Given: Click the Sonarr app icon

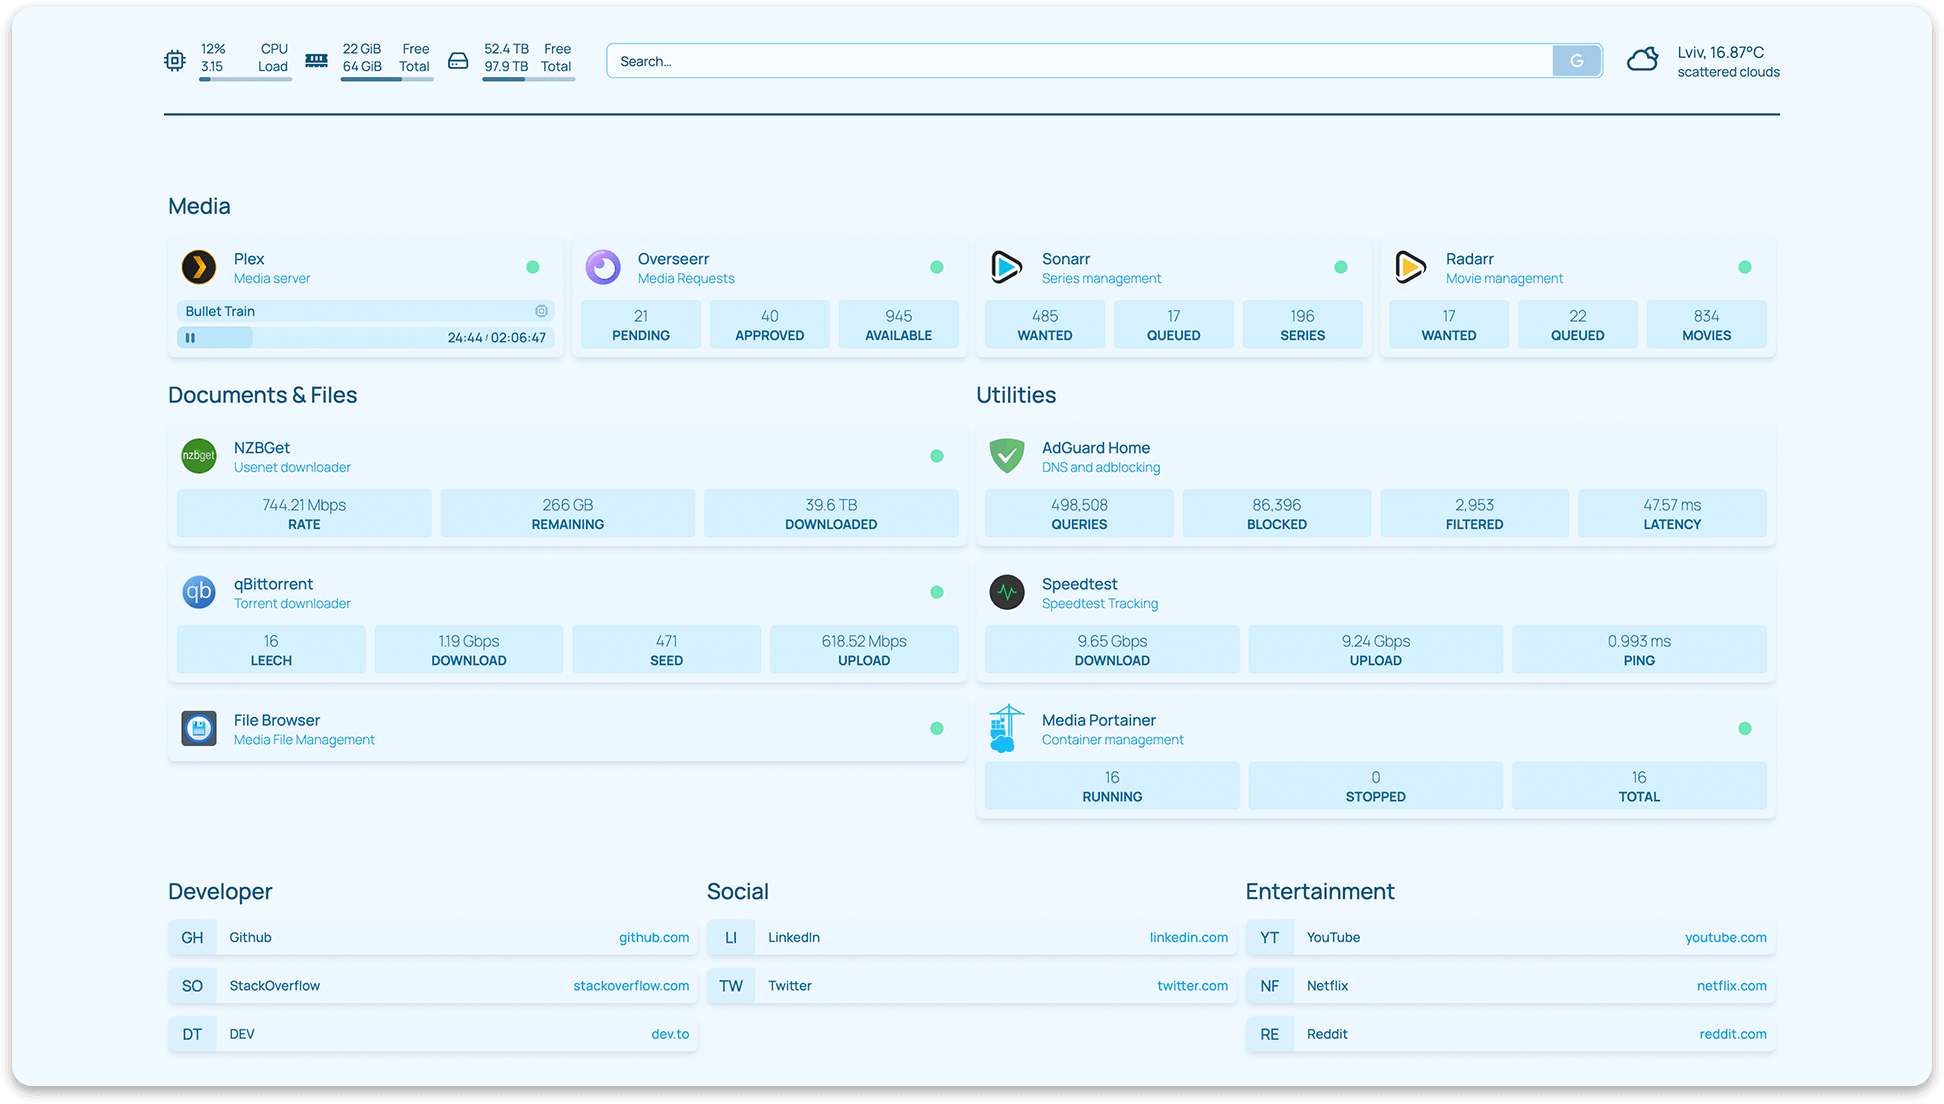Looking at the screenshot, I should coord(1006,268).
